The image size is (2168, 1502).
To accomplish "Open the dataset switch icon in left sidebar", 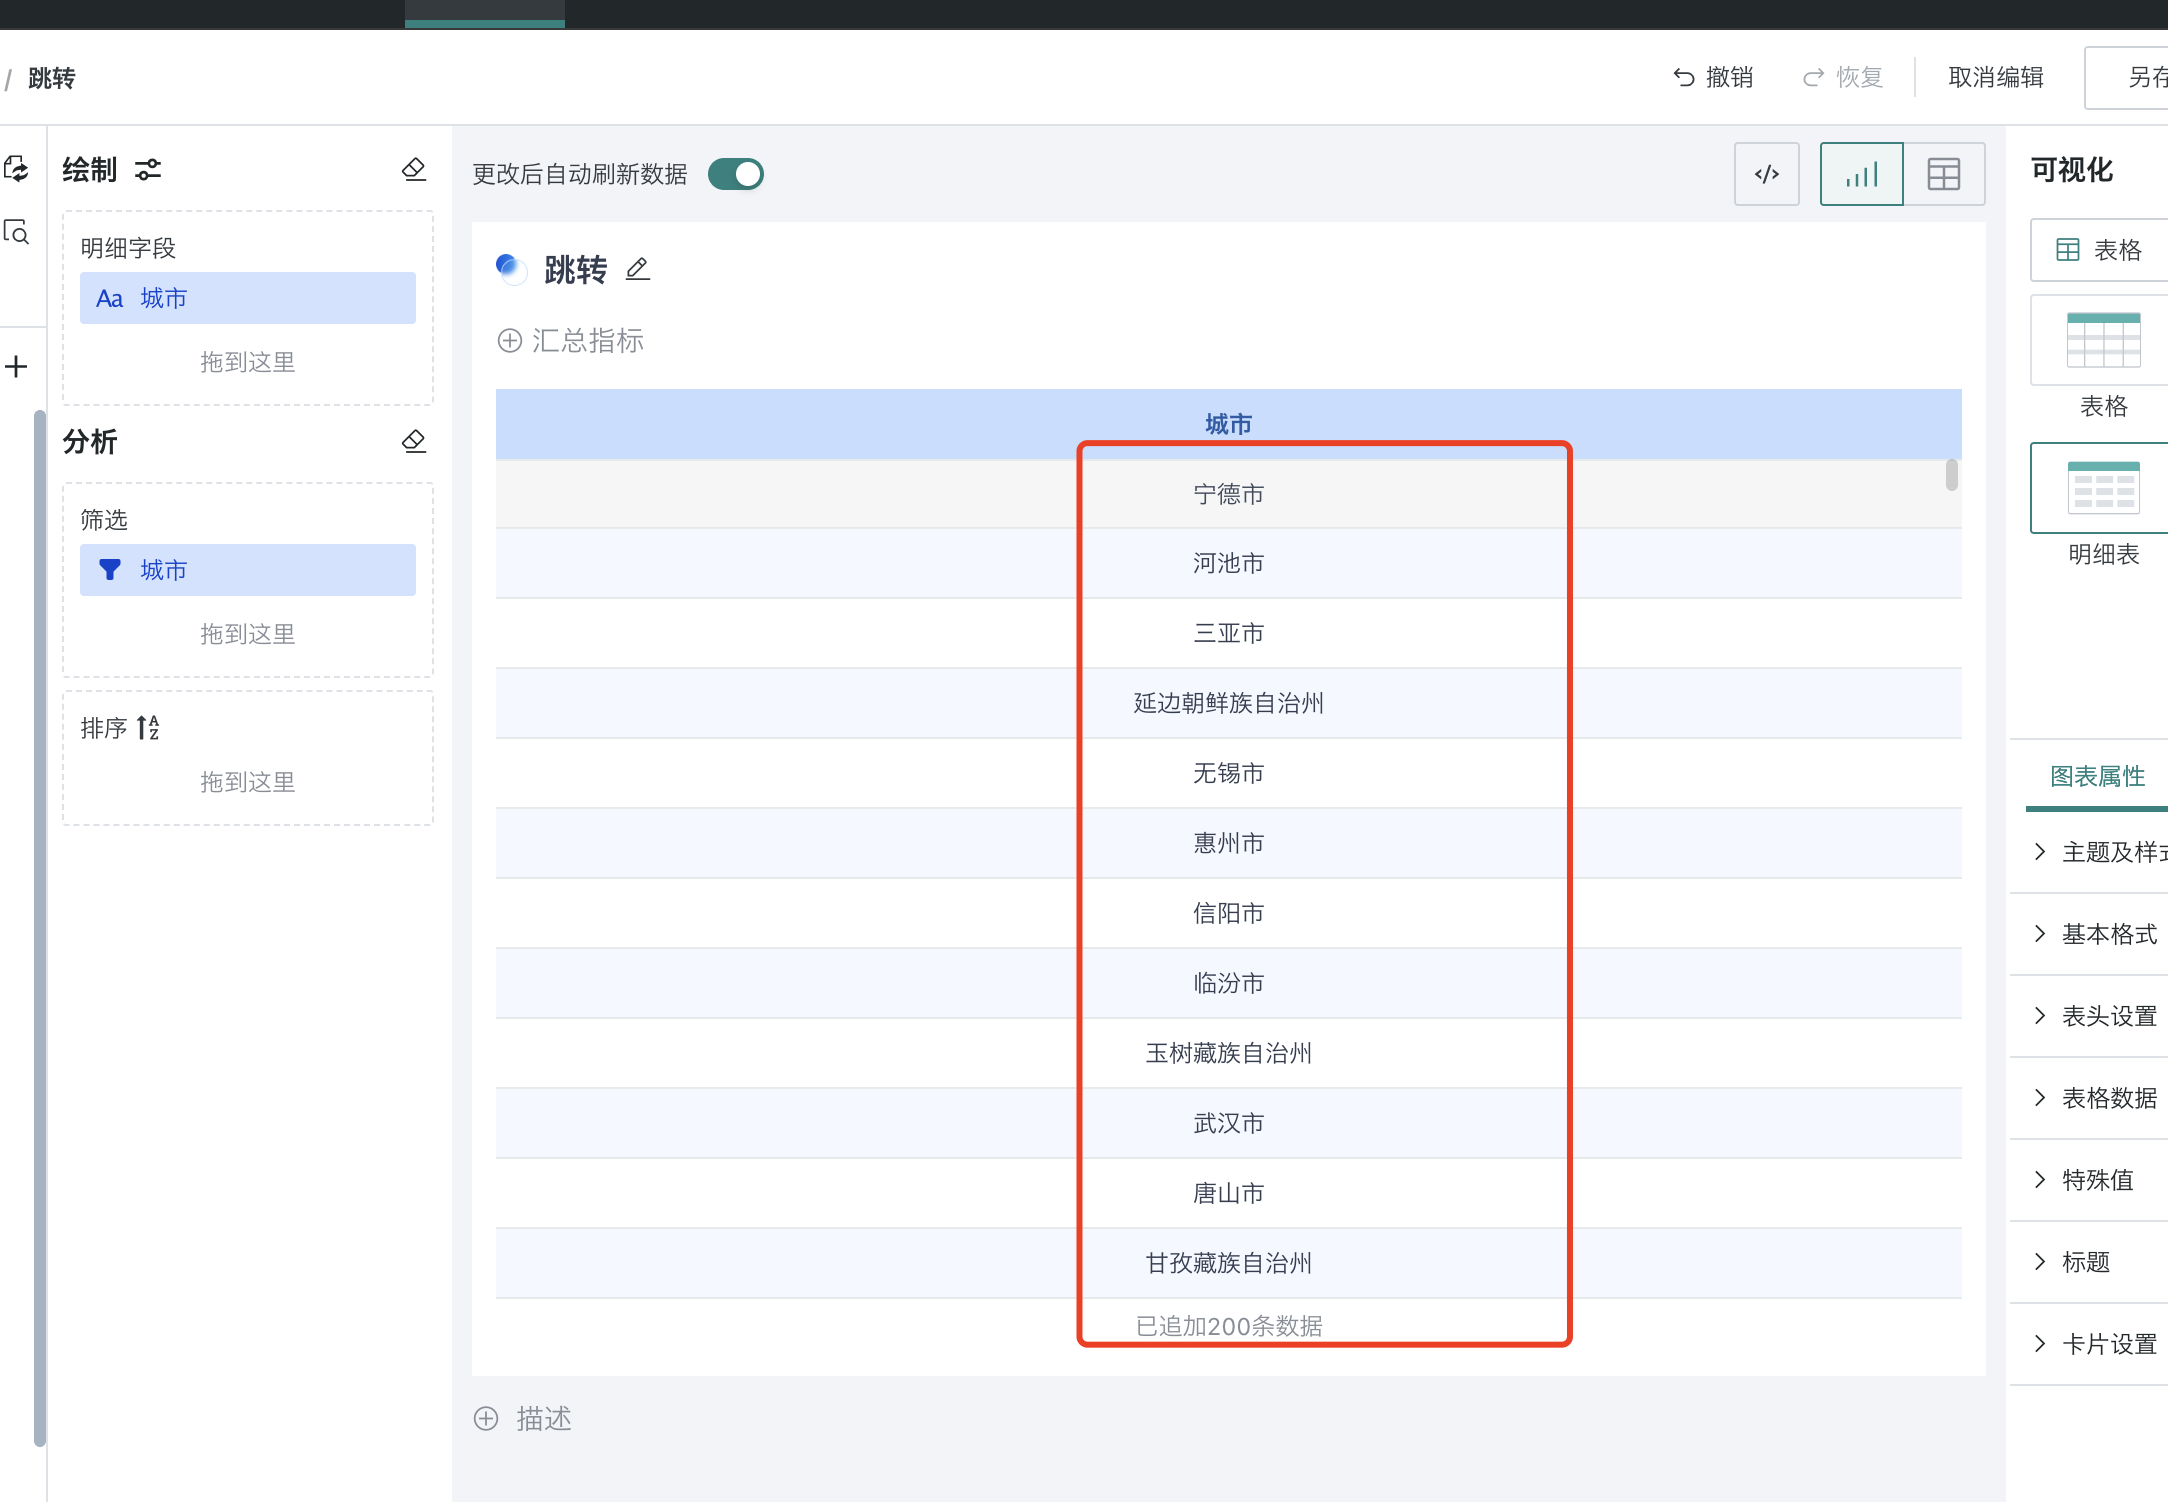I will coord(16,170).
